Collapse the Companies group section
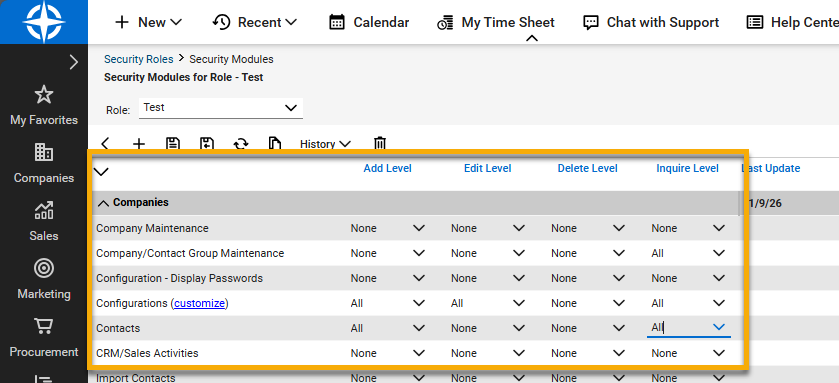Viewport: 839px width, 383px height. coord(103,203)
